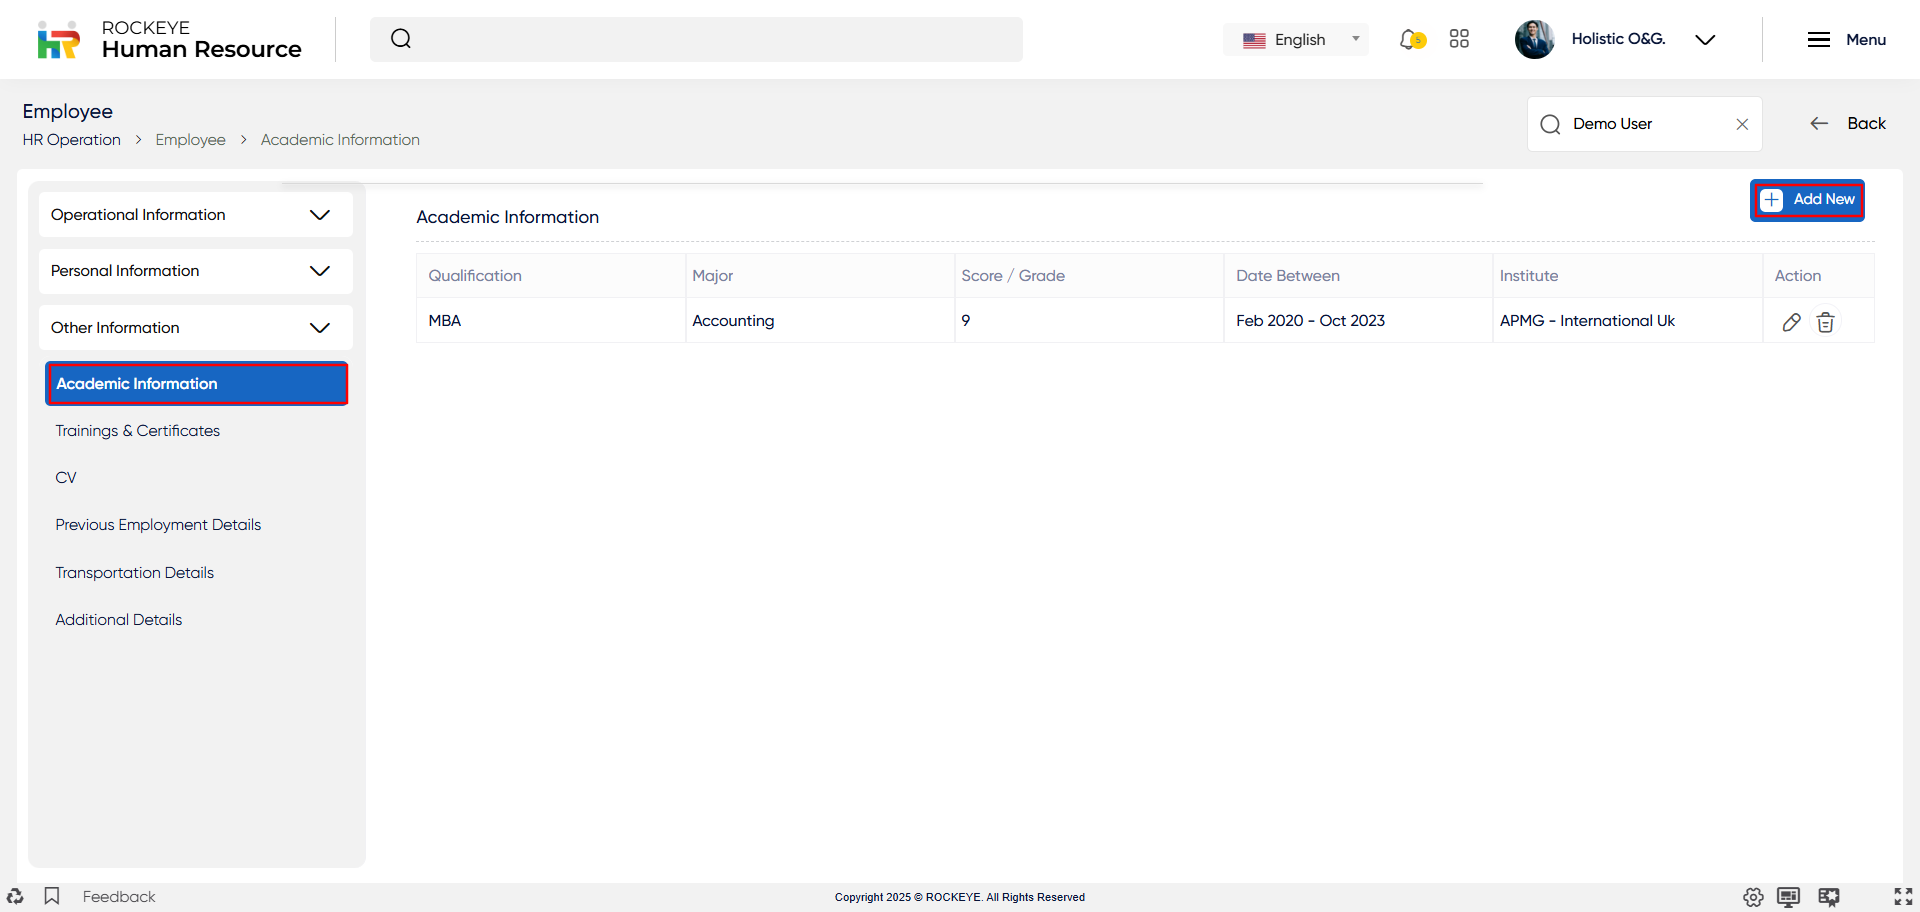Open the settings gear icon in footer

pyautogui.click(x=1753, y=897)
